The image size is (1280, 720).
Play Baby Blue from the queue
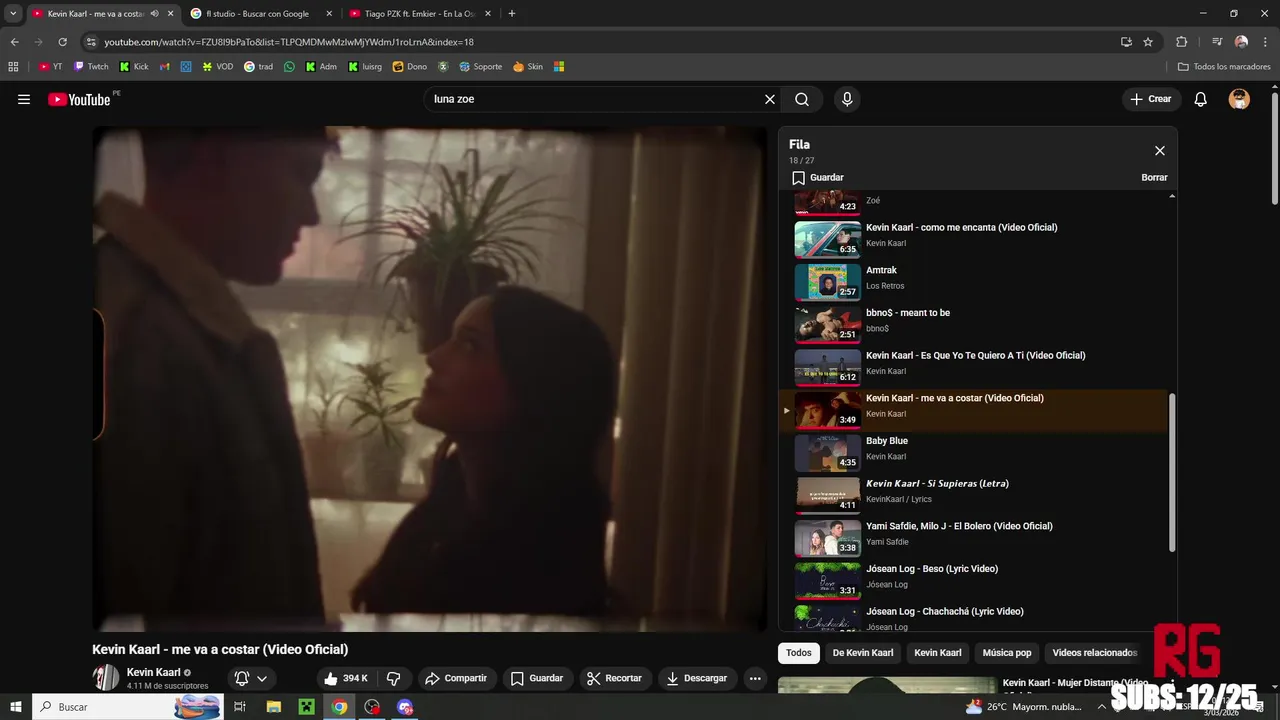(972, 452)
